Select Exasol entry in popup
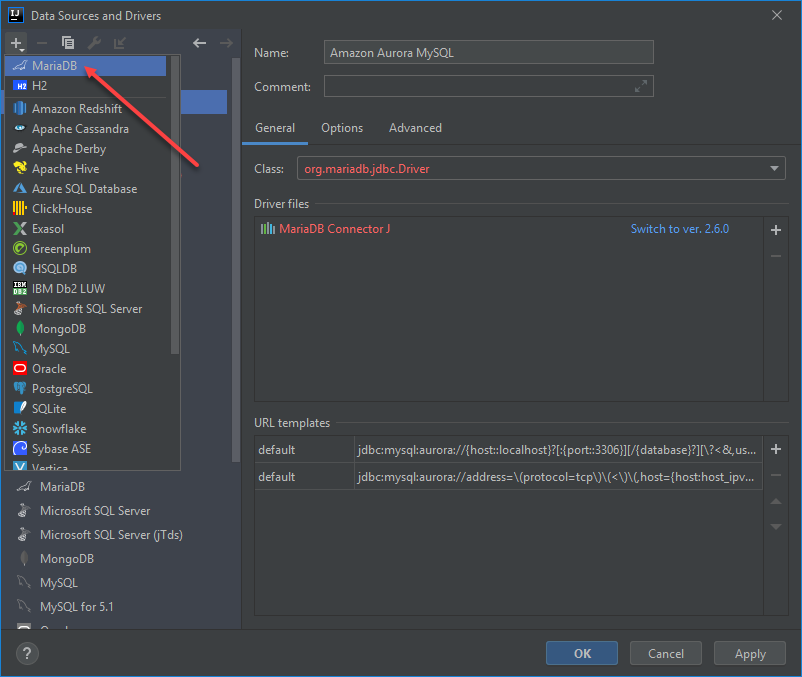 (85, 229)
